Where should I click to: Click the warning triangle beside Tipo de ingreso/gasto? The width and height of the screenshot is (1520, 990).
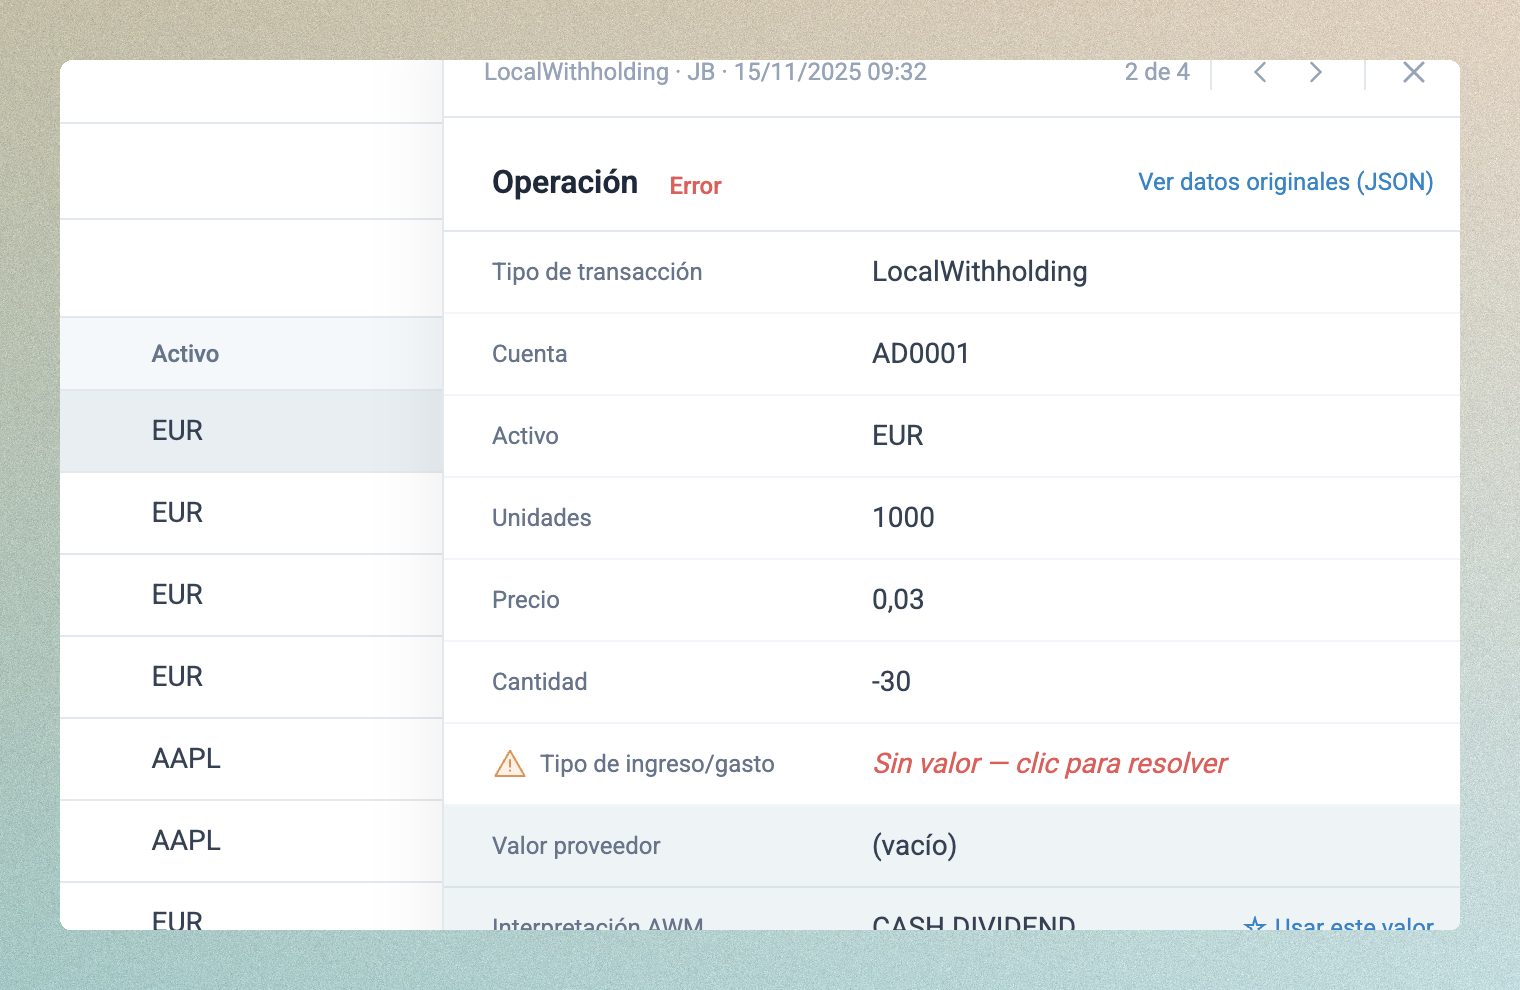[x=510, y=764]
